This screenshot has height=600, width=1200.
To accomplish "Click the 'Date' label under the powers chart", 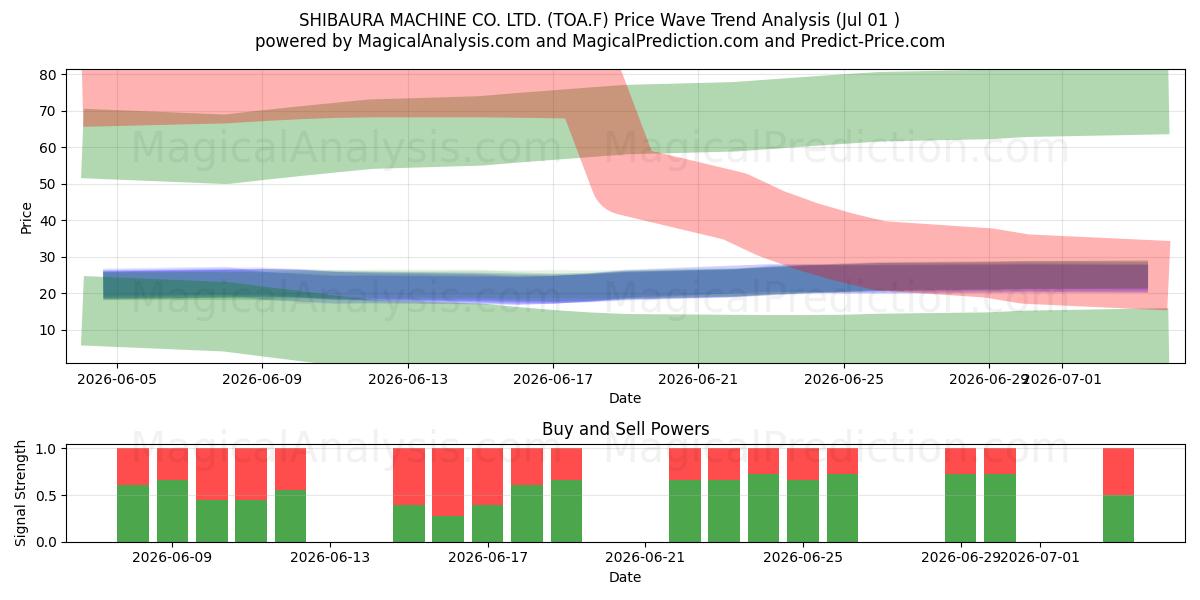I will pyautogui.click(x=625, y=577).
